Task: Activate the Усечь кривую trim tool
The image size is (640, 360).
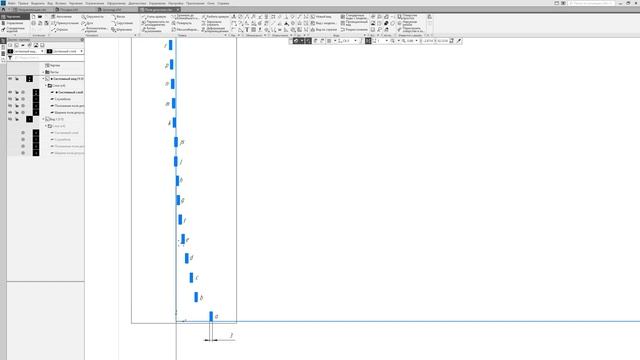Action: tap(154, 17)
